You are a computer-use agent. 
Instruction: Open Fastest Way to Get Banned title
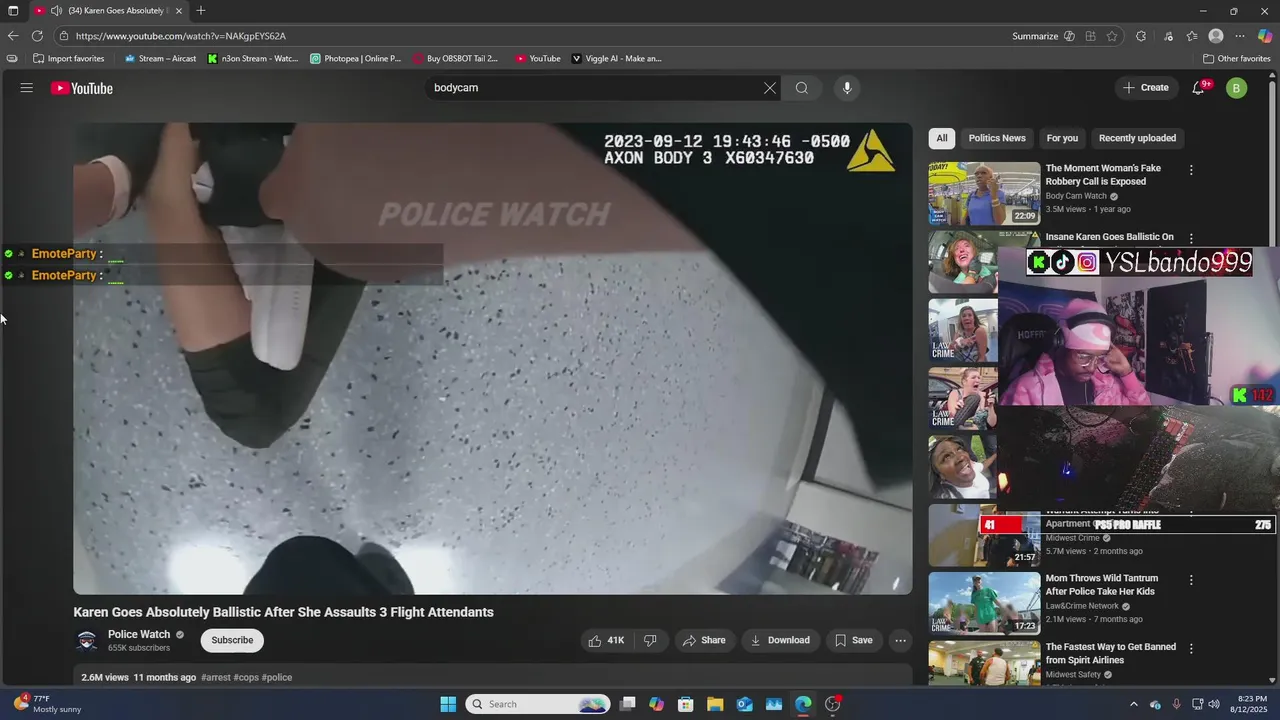(x=1110, y=654)
